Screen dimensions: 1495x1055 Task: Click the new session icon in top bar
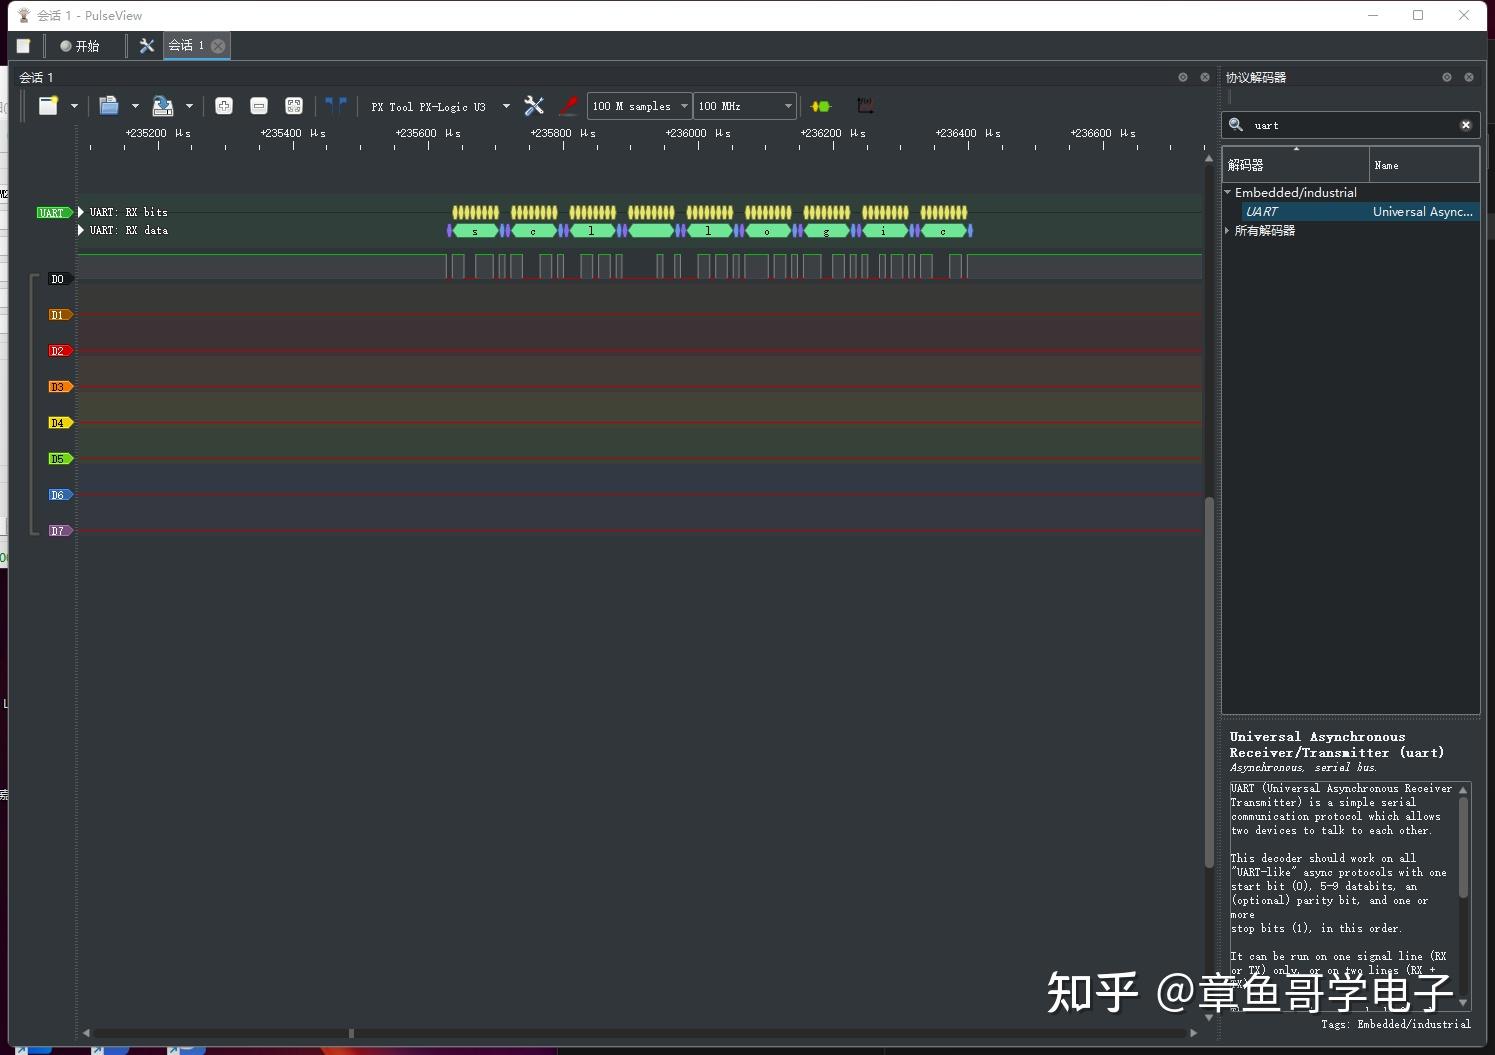click(23, 46)
